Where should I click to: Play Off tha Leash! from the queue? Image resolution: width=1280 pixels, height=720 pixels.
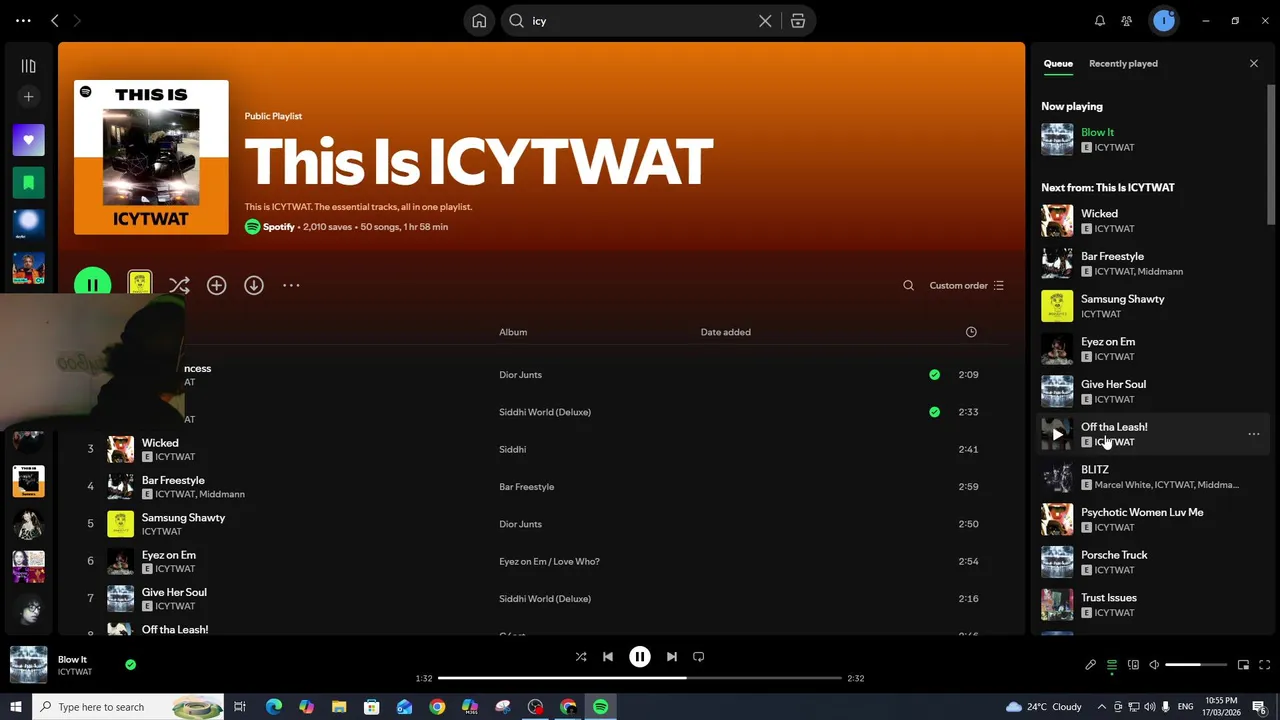[1057, 435]
